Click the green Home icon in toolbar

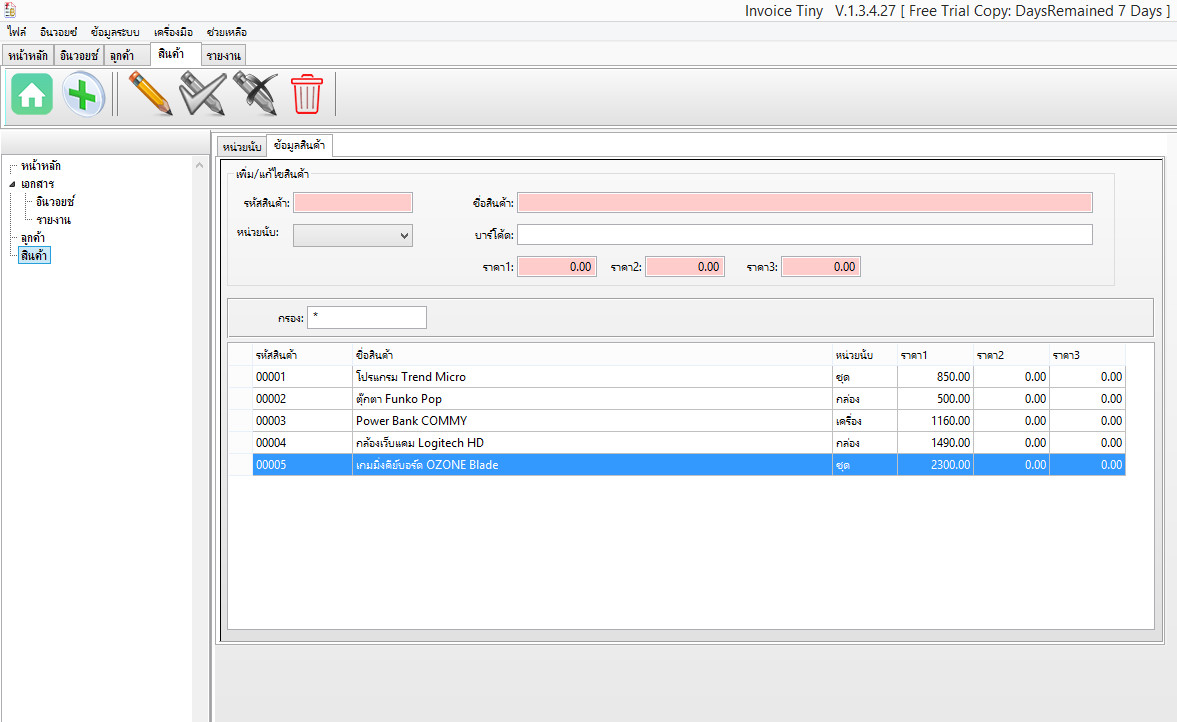coord(32,95)
